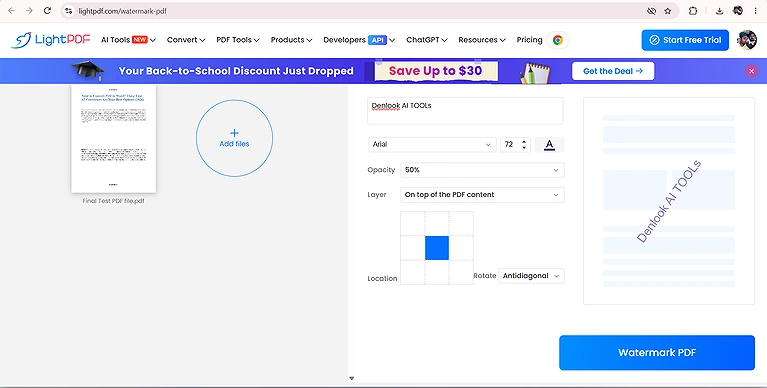The image size is (767, 388).
Task: Open the browser extensions puzzle icon
Action: tap(693, 11)
